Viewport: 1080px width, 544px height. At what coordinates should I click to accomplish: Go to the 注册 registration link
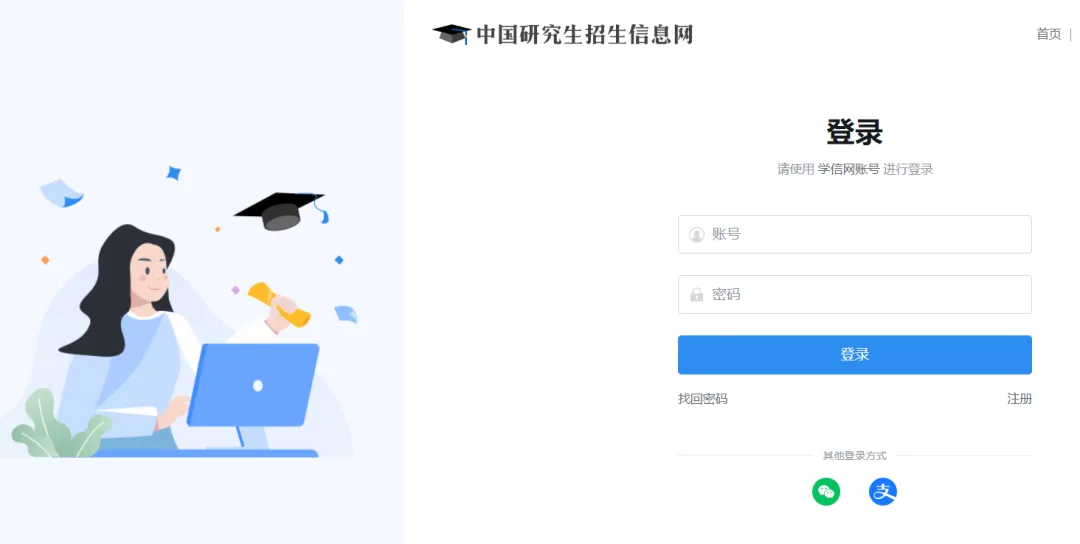tap(1019, 399)
